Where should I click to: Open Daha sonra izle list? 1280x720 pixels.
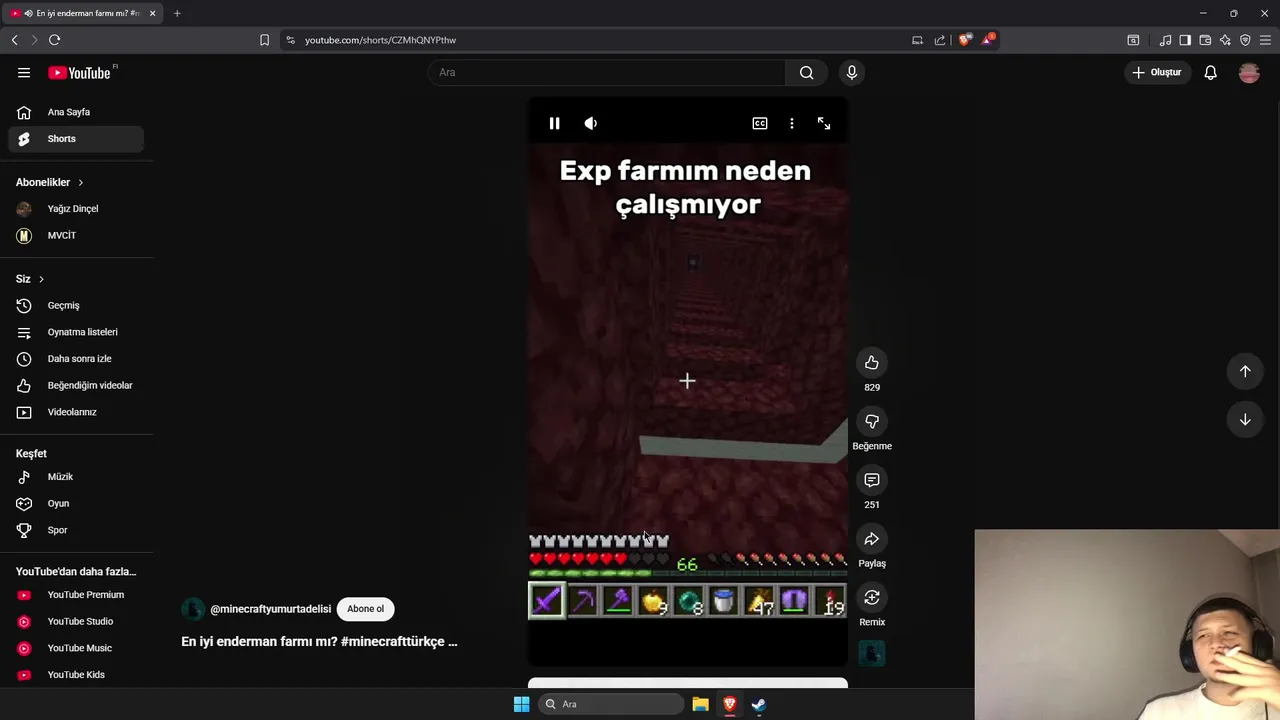coord(76,359)
